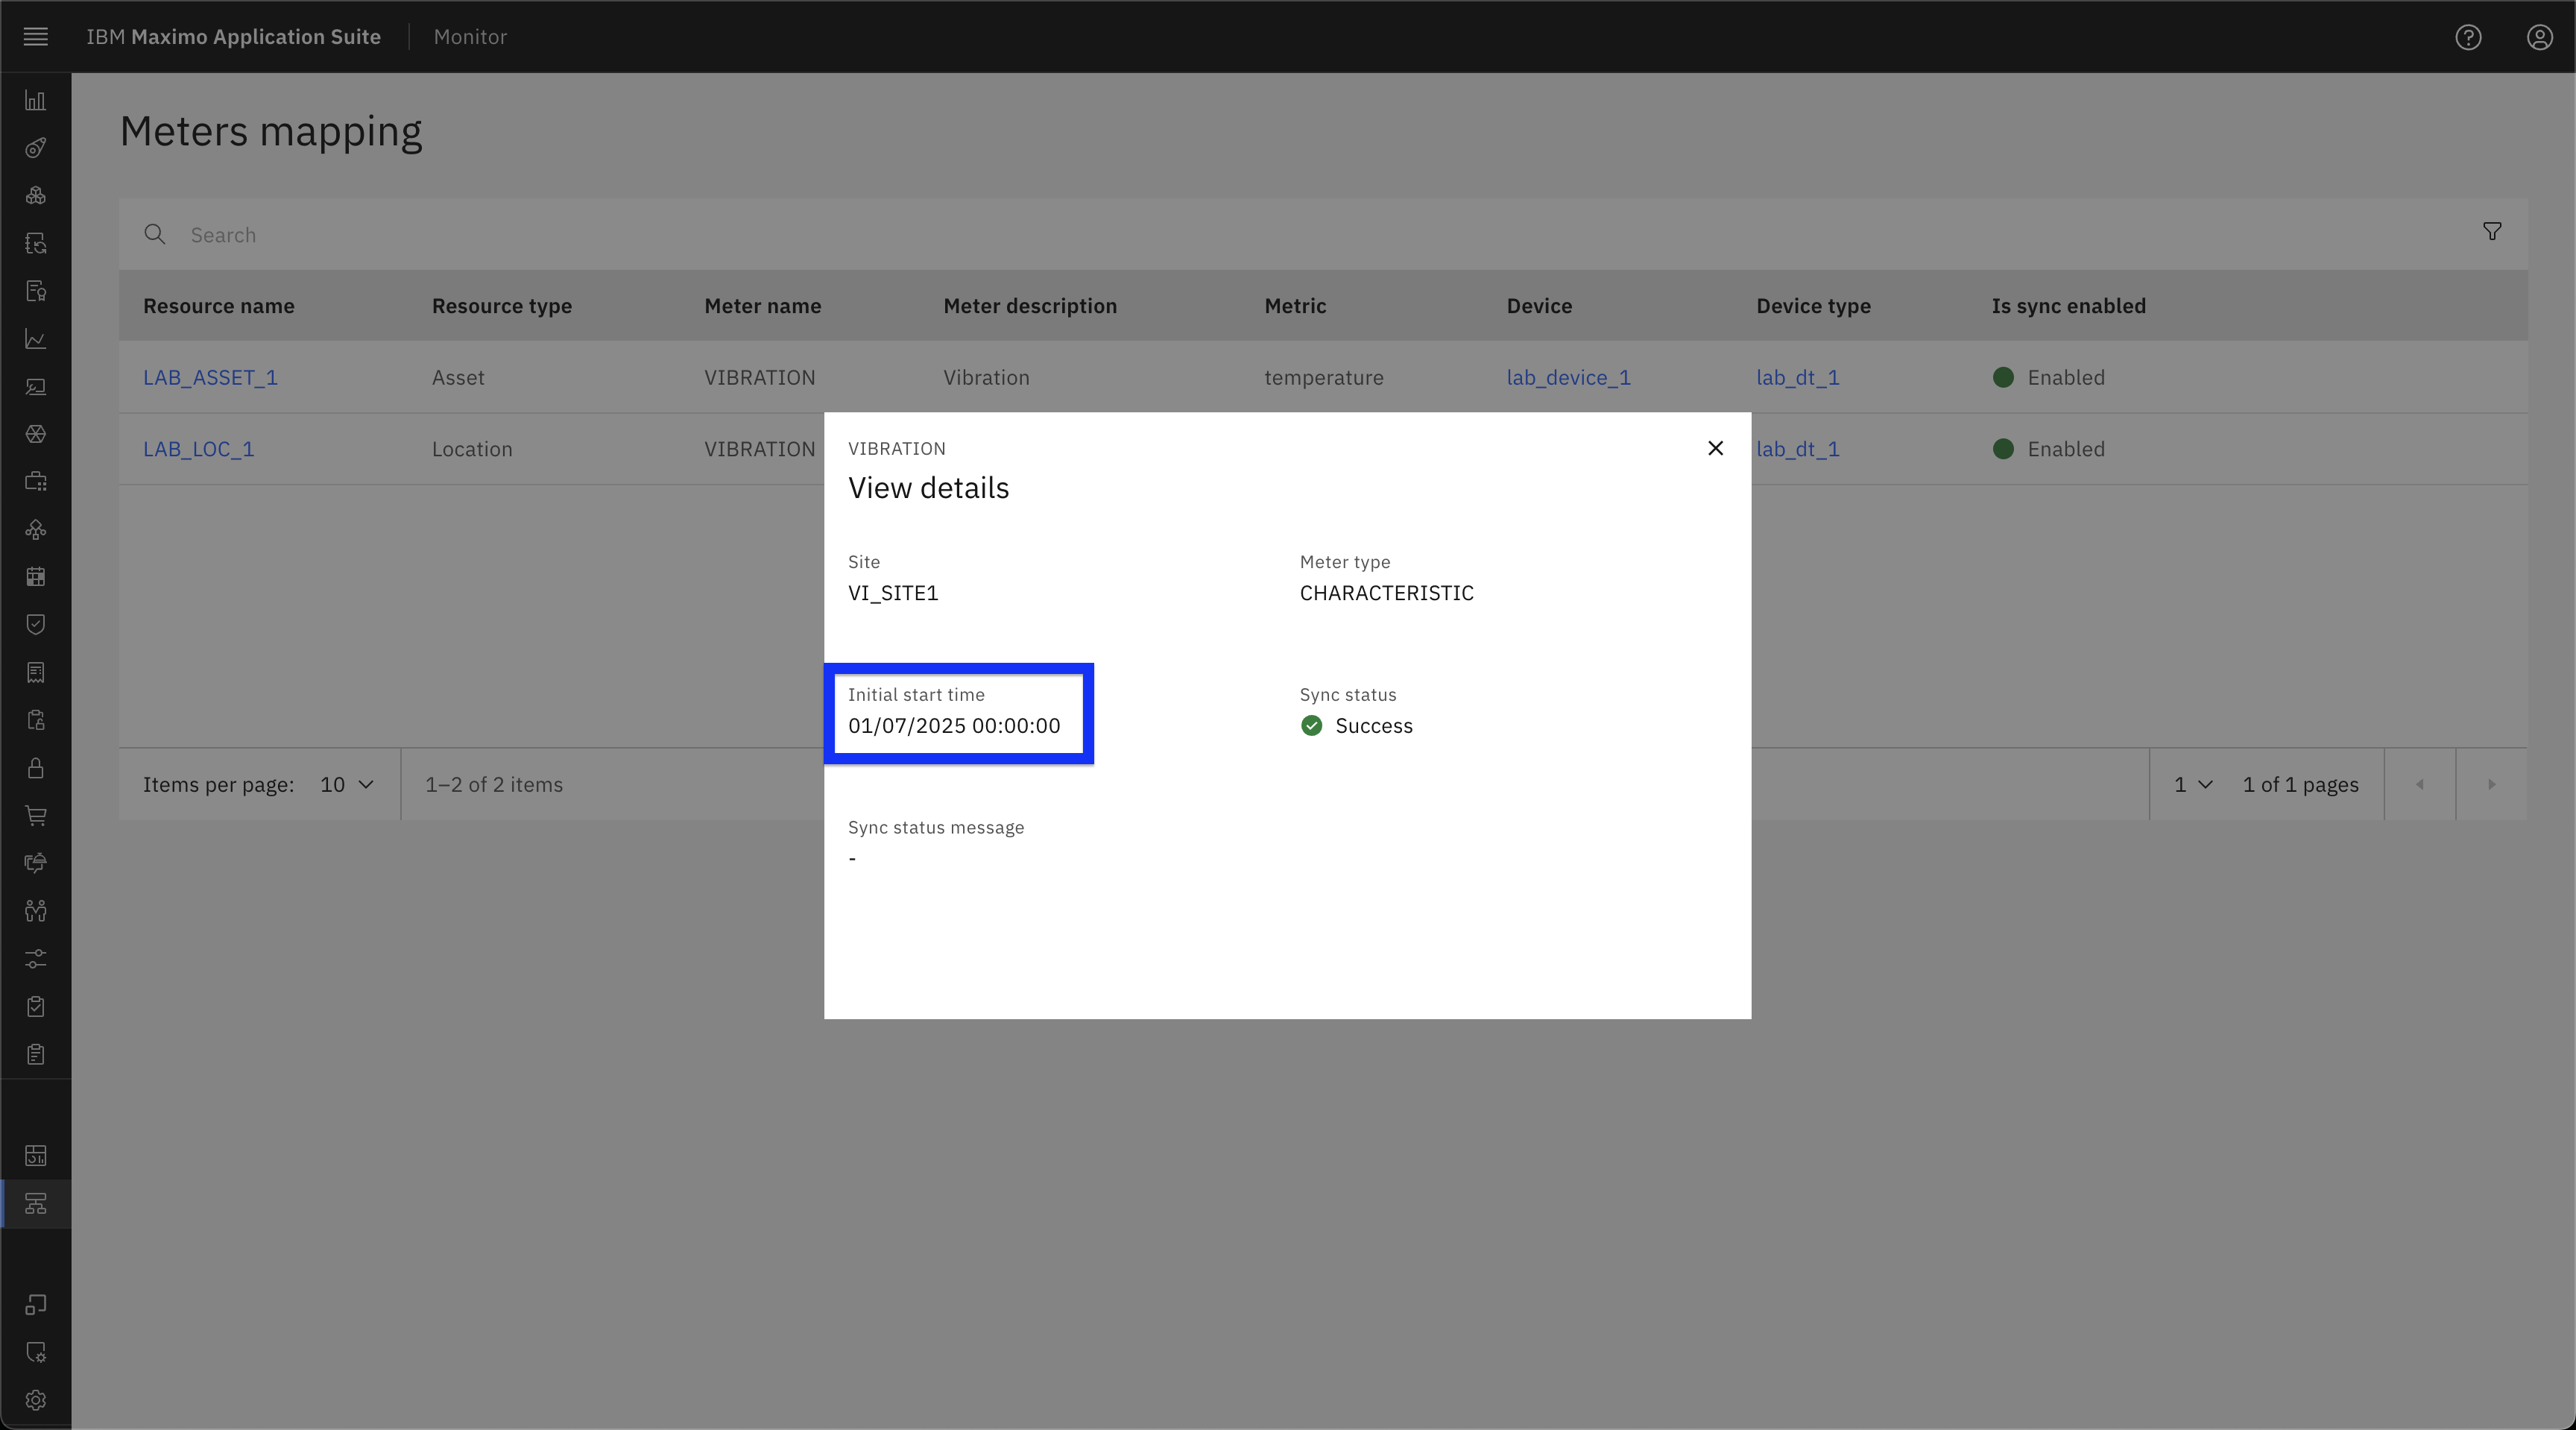Click Meter name column header
The width and height of the screenshot is (2576, 1430).
(762, 306)
